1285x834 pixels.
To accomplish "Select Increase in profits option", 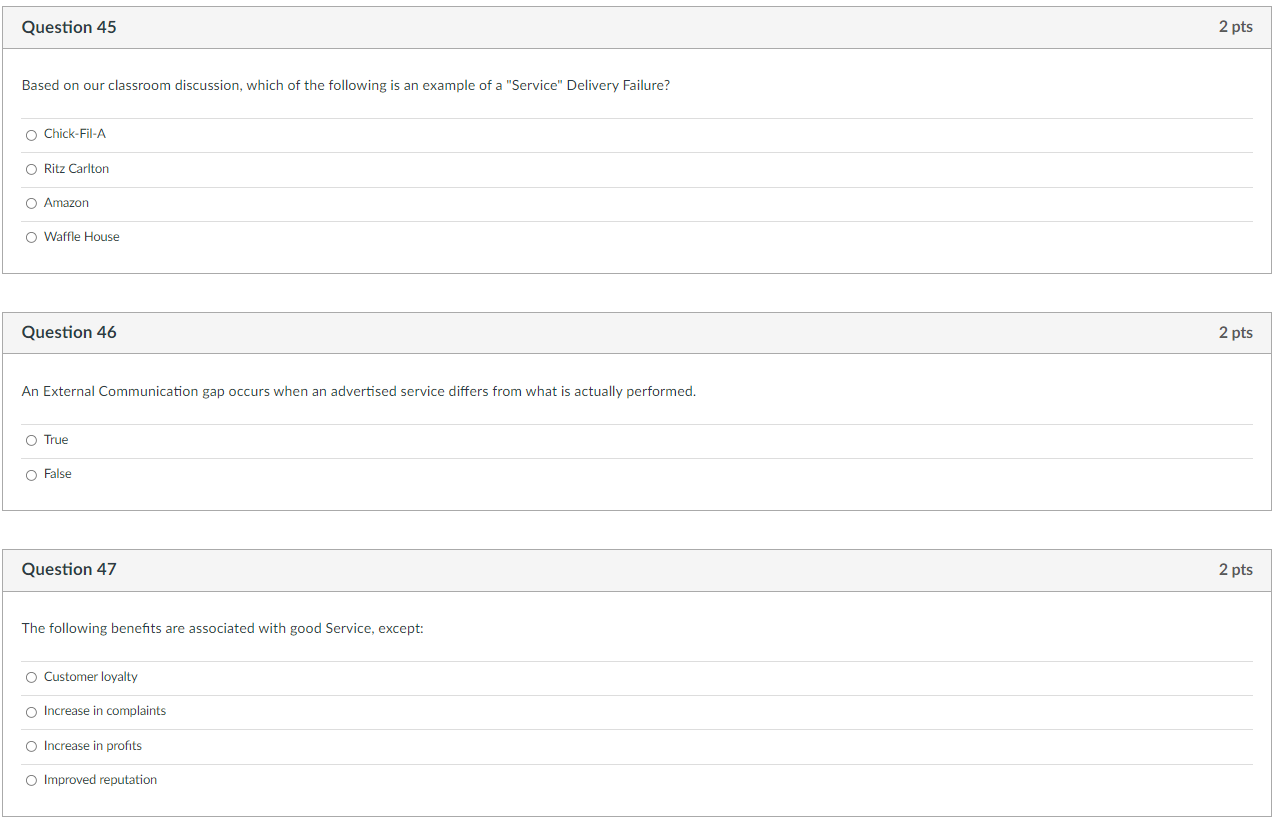I will click(x=32, y=747).
